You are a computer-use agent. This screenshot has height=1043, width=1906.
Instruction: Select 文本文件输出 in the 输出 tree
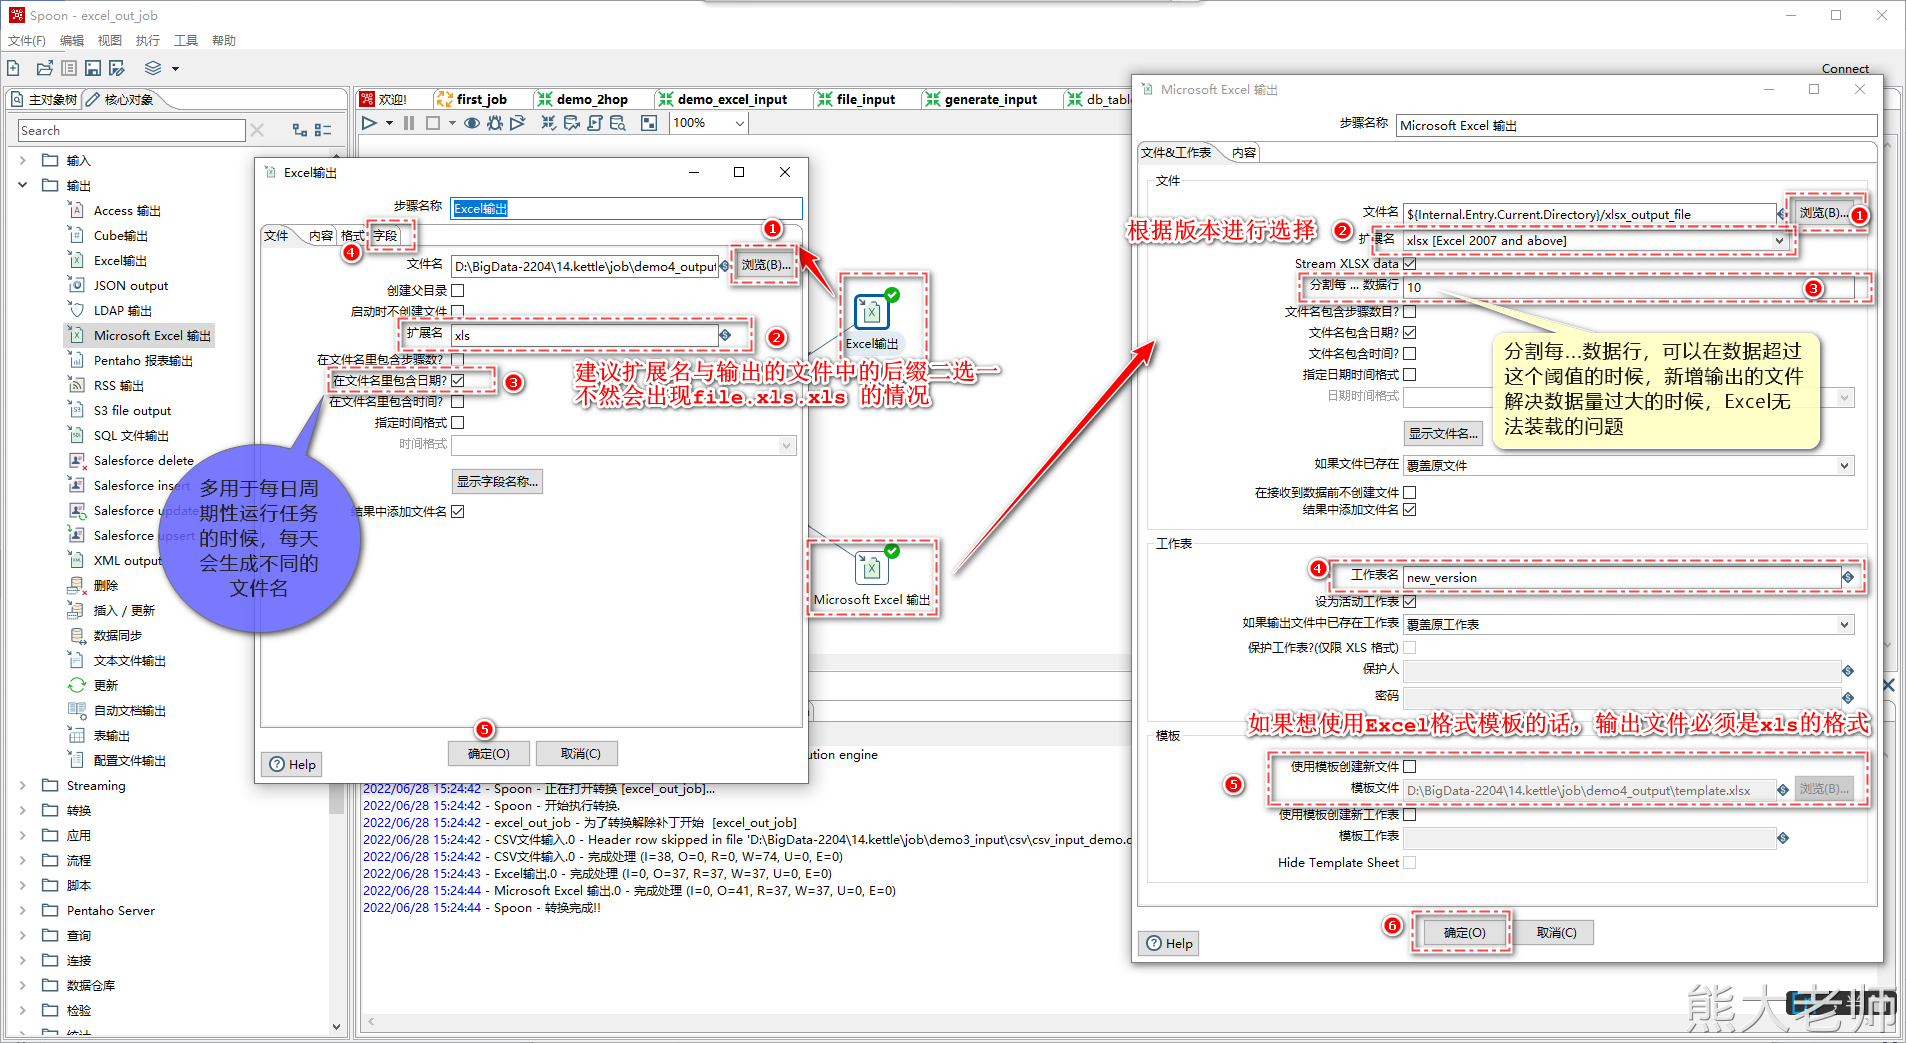[x=129, y=660]
